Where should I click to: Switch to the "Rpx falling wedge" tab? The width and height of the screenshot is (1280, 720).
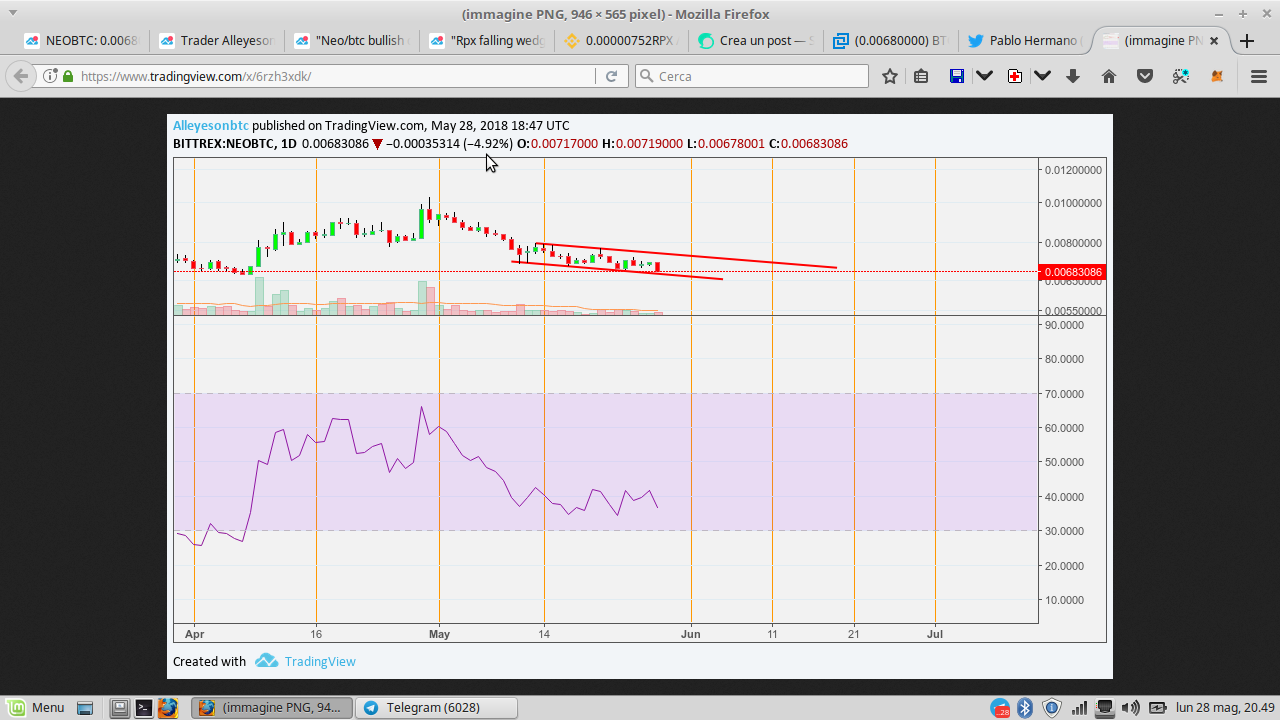coord(485,41)
